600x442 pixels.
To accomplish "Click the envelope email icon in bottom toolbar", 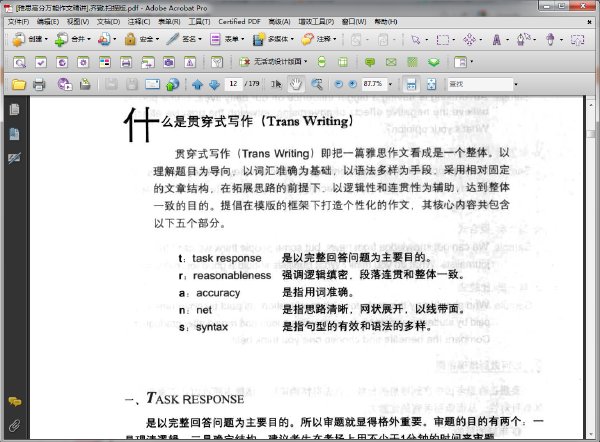I will (152, 84).
